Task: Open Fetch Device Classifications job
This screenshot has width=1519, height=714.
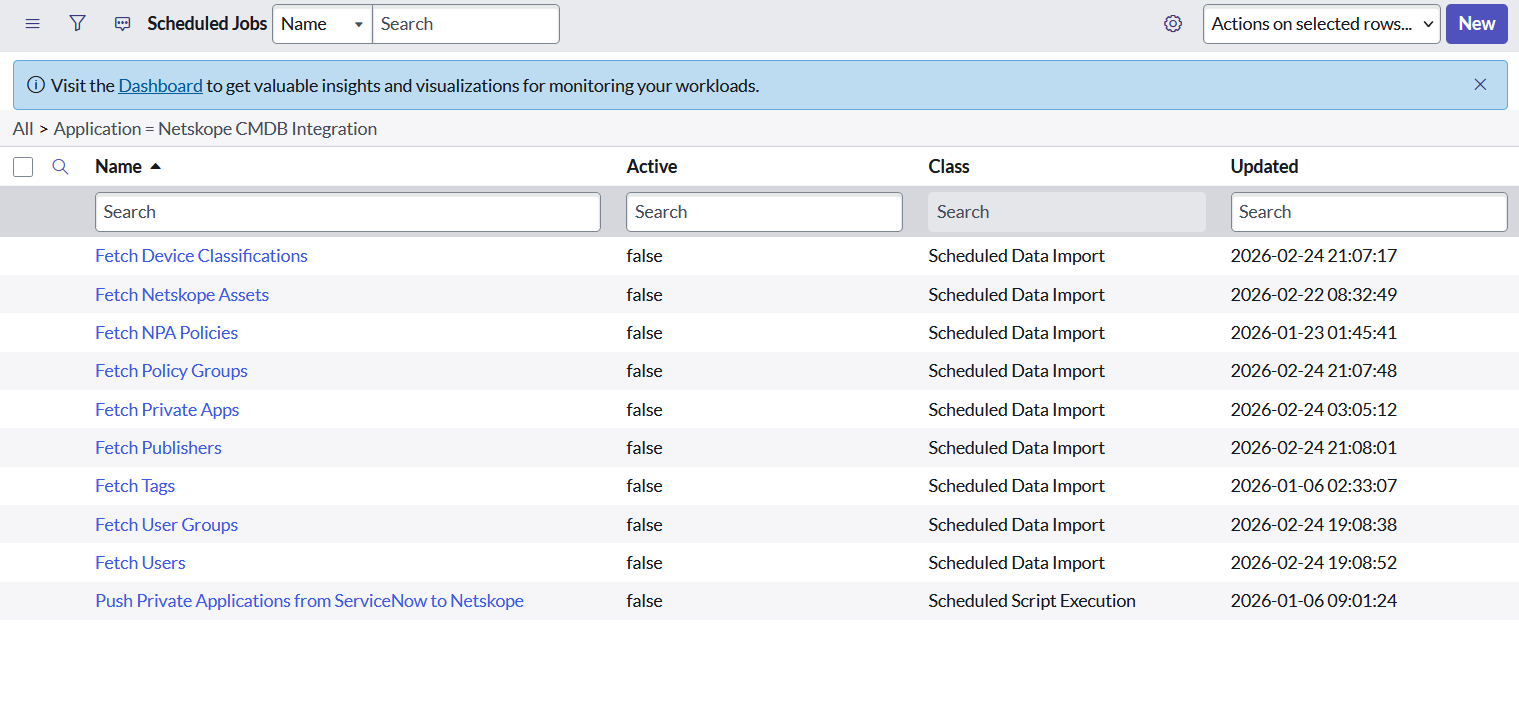Action: [201, 256]
